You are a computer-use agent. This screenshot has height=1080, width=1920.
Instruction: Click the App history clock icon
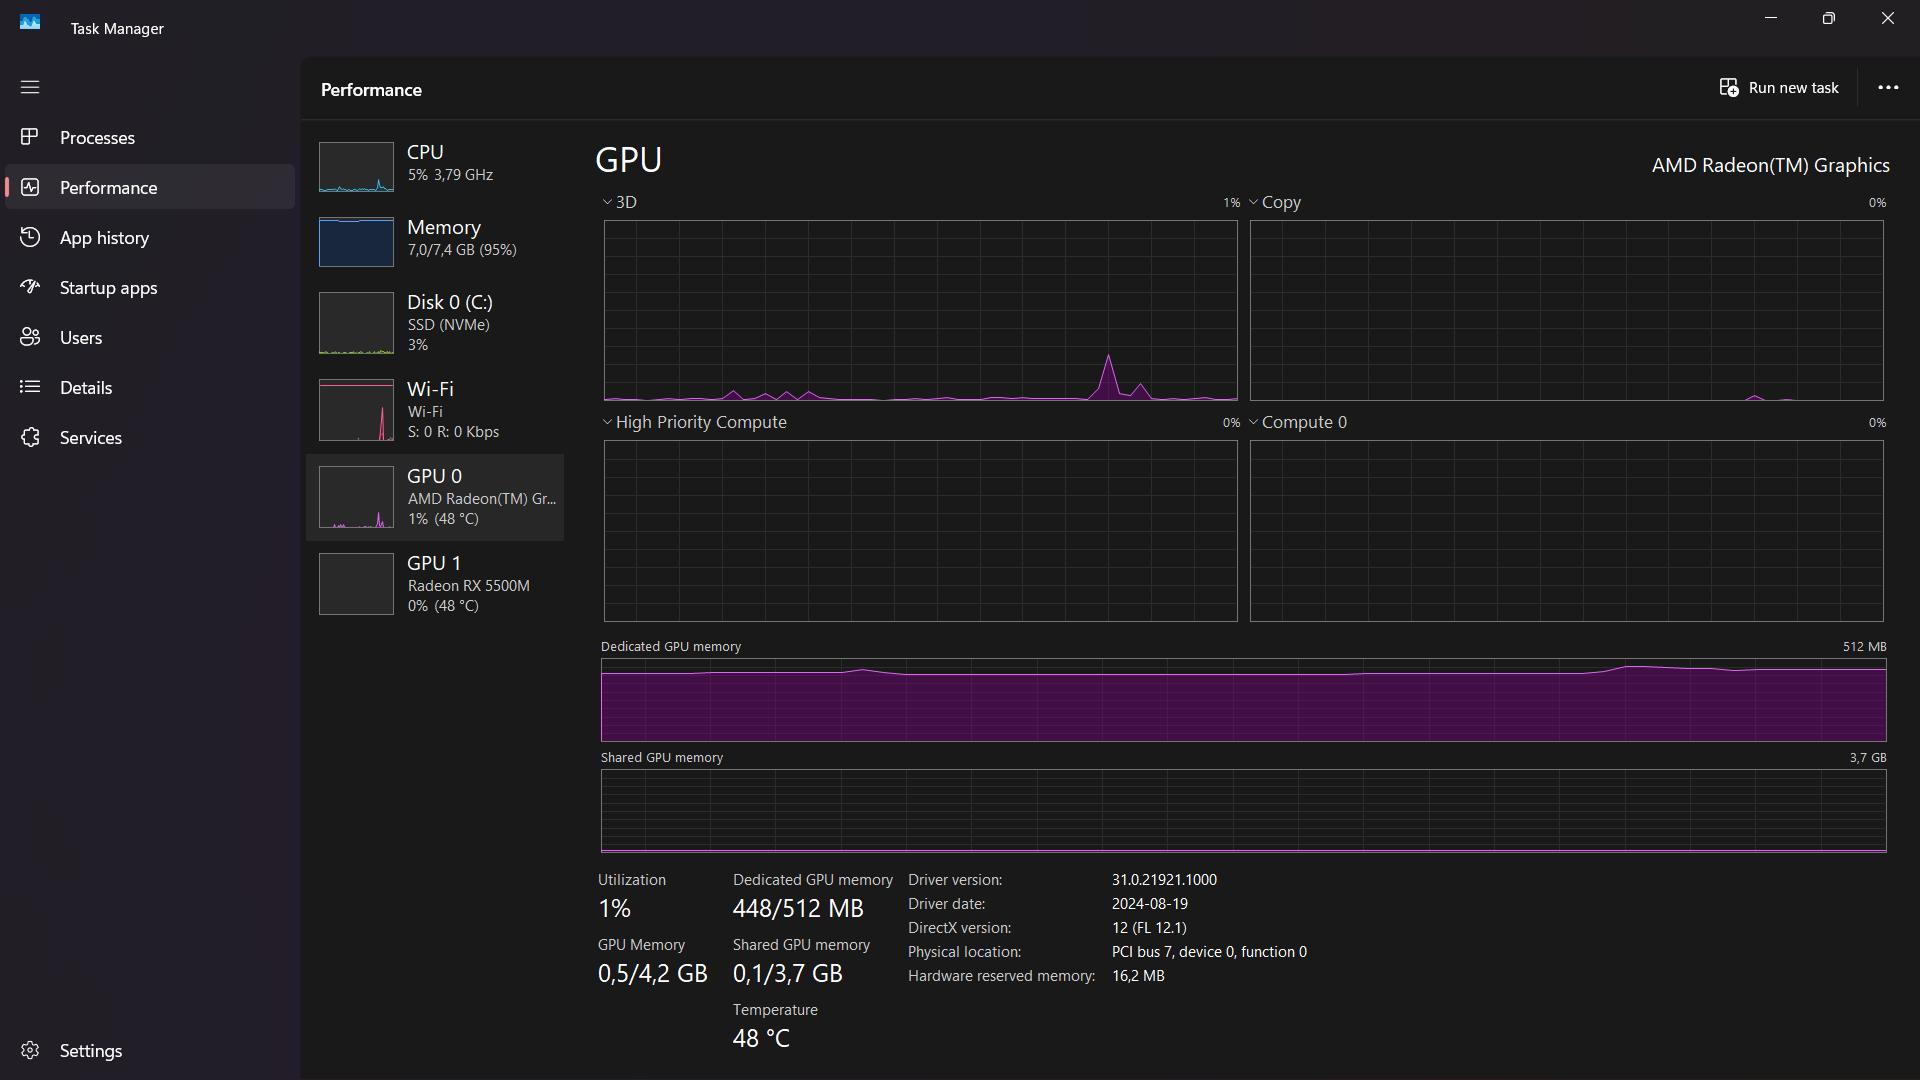30,237
